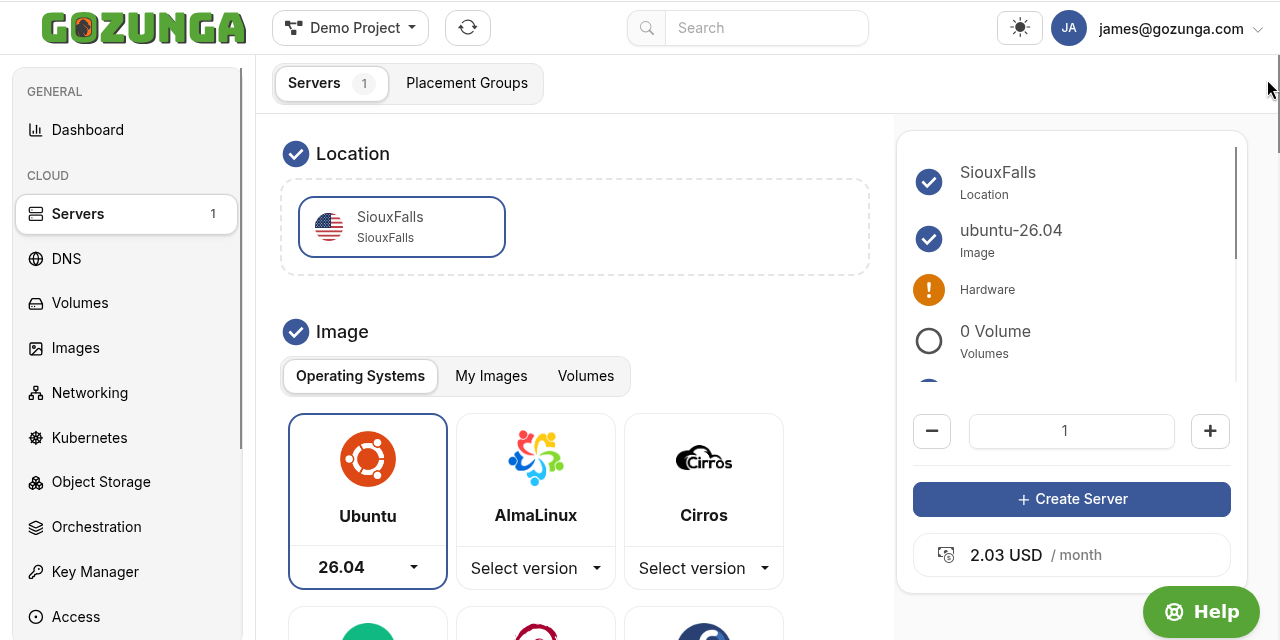
Task: Click the AlmaLinux logo icon
Action: pos(536,458)
